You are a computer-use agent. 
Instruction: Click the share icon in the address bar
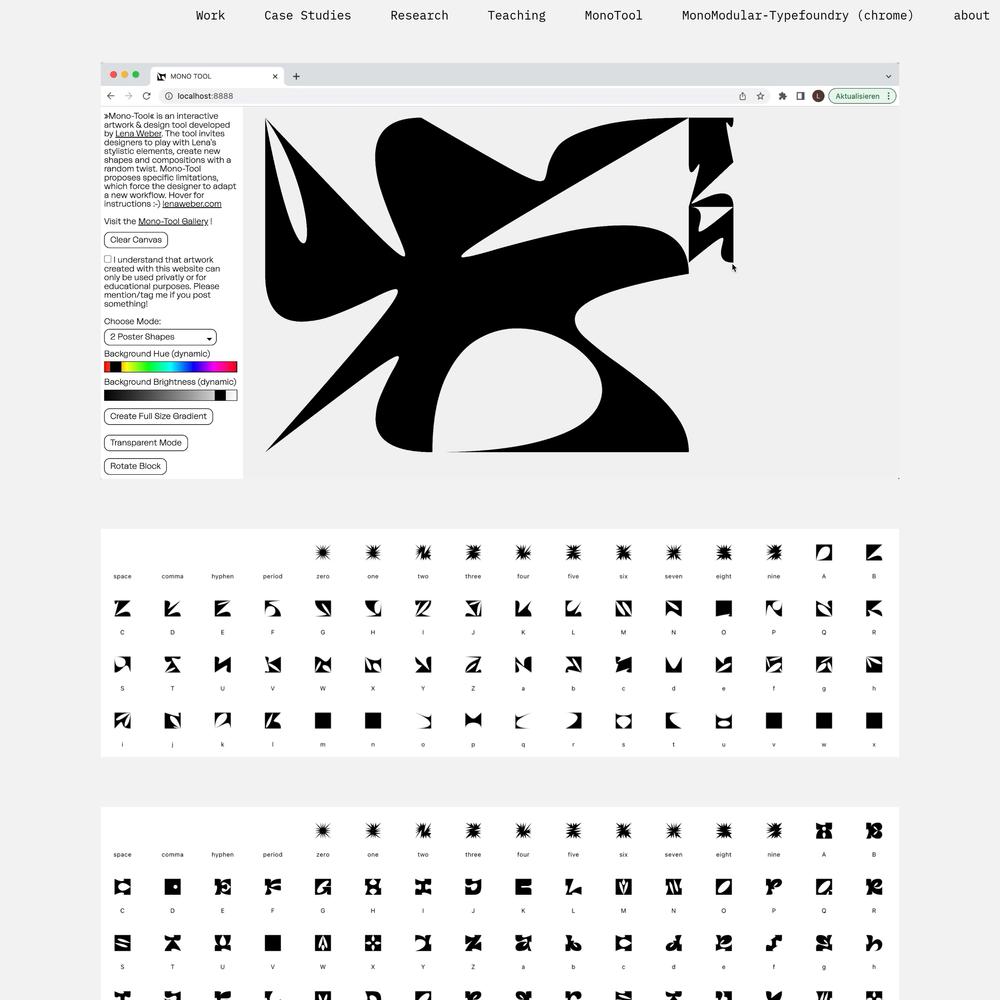click(742, 96)
